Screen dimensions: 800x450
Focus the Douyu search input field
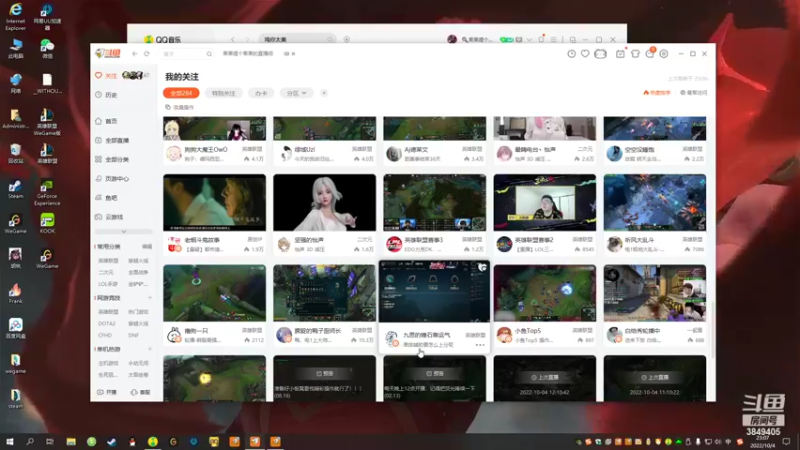tap(184, 54)
